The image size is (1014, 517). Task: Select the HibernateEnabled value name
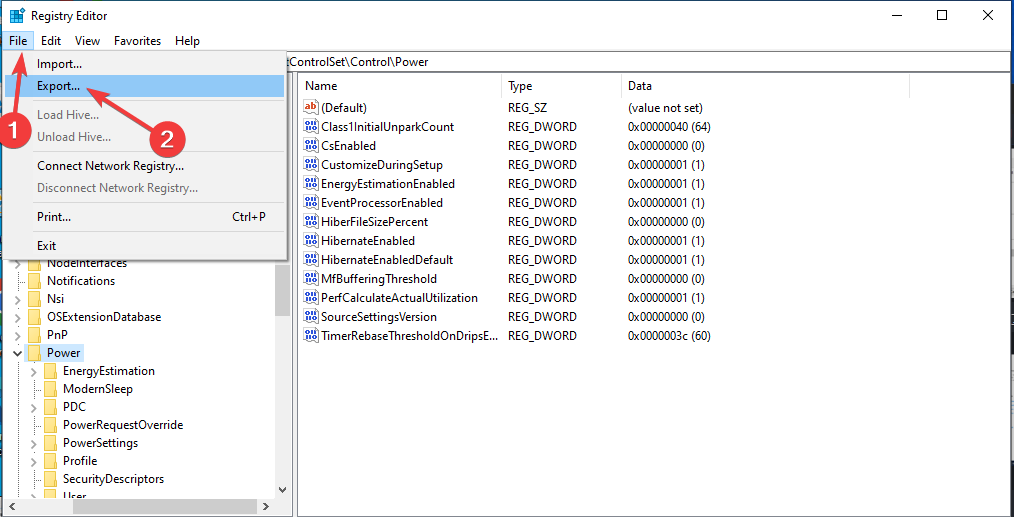[x=368, y=241]
